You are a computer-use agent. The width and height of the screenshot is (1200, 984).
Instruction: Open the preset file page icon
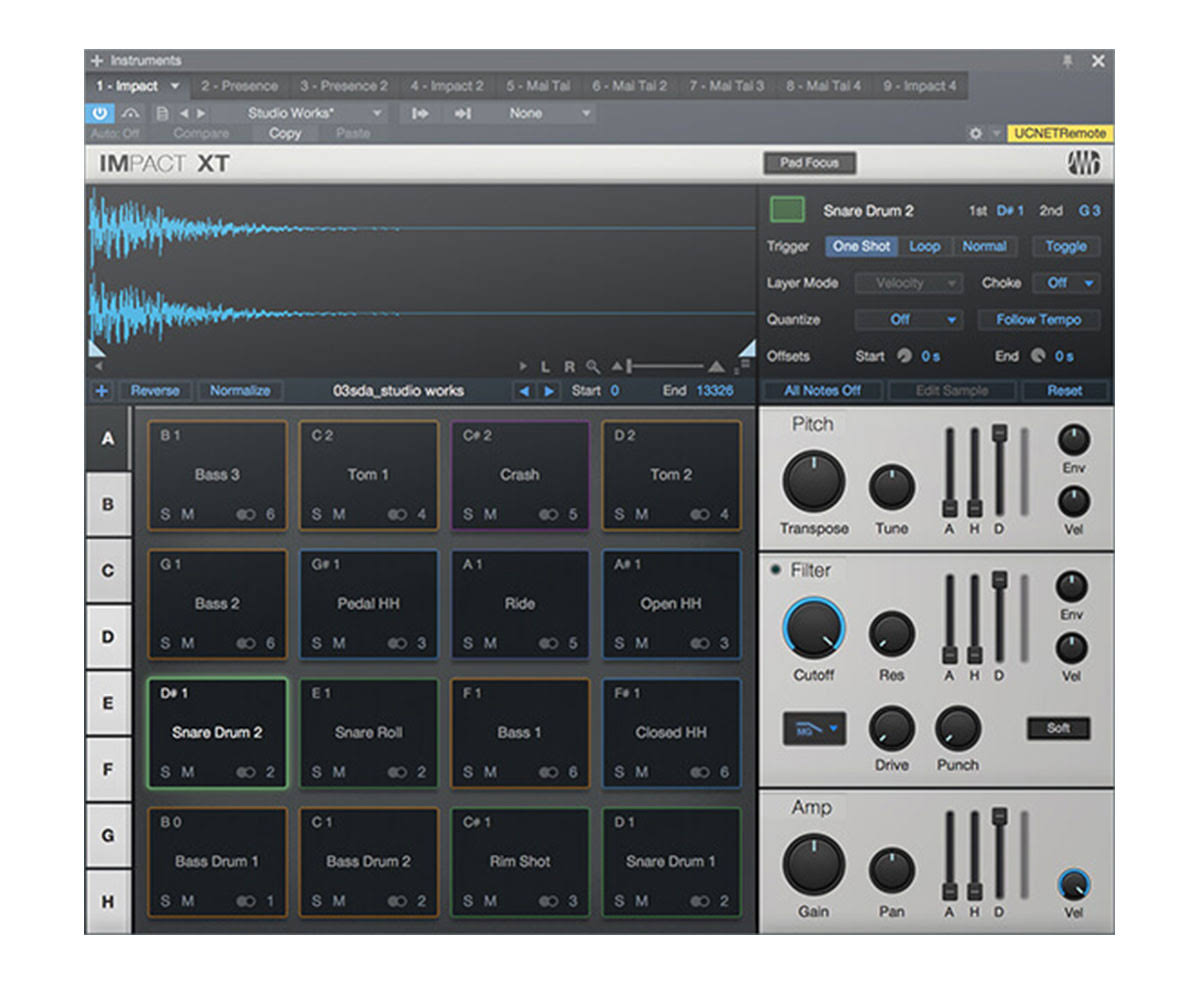point(163,114)
